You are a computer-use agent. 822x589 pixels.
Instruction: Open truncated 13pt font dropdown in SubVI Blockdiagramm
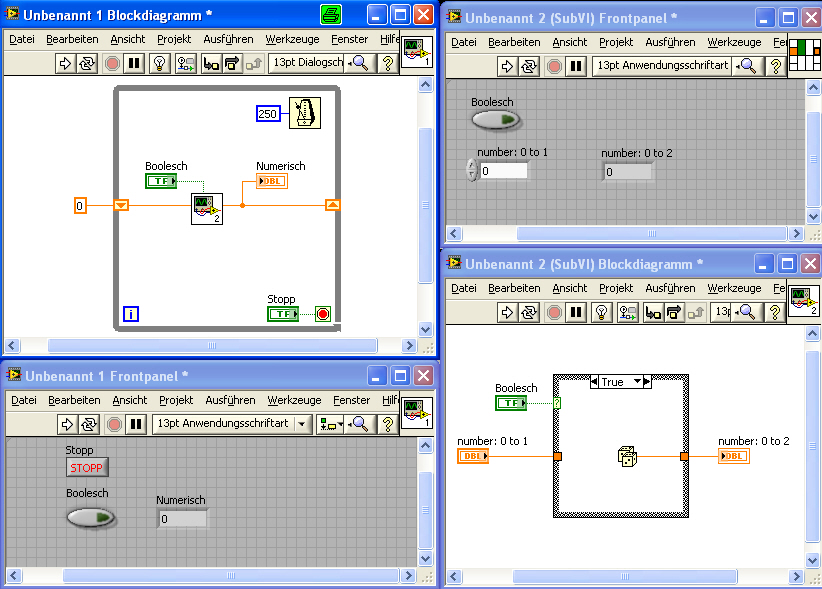pyautogui.click(x=722, y=312)
